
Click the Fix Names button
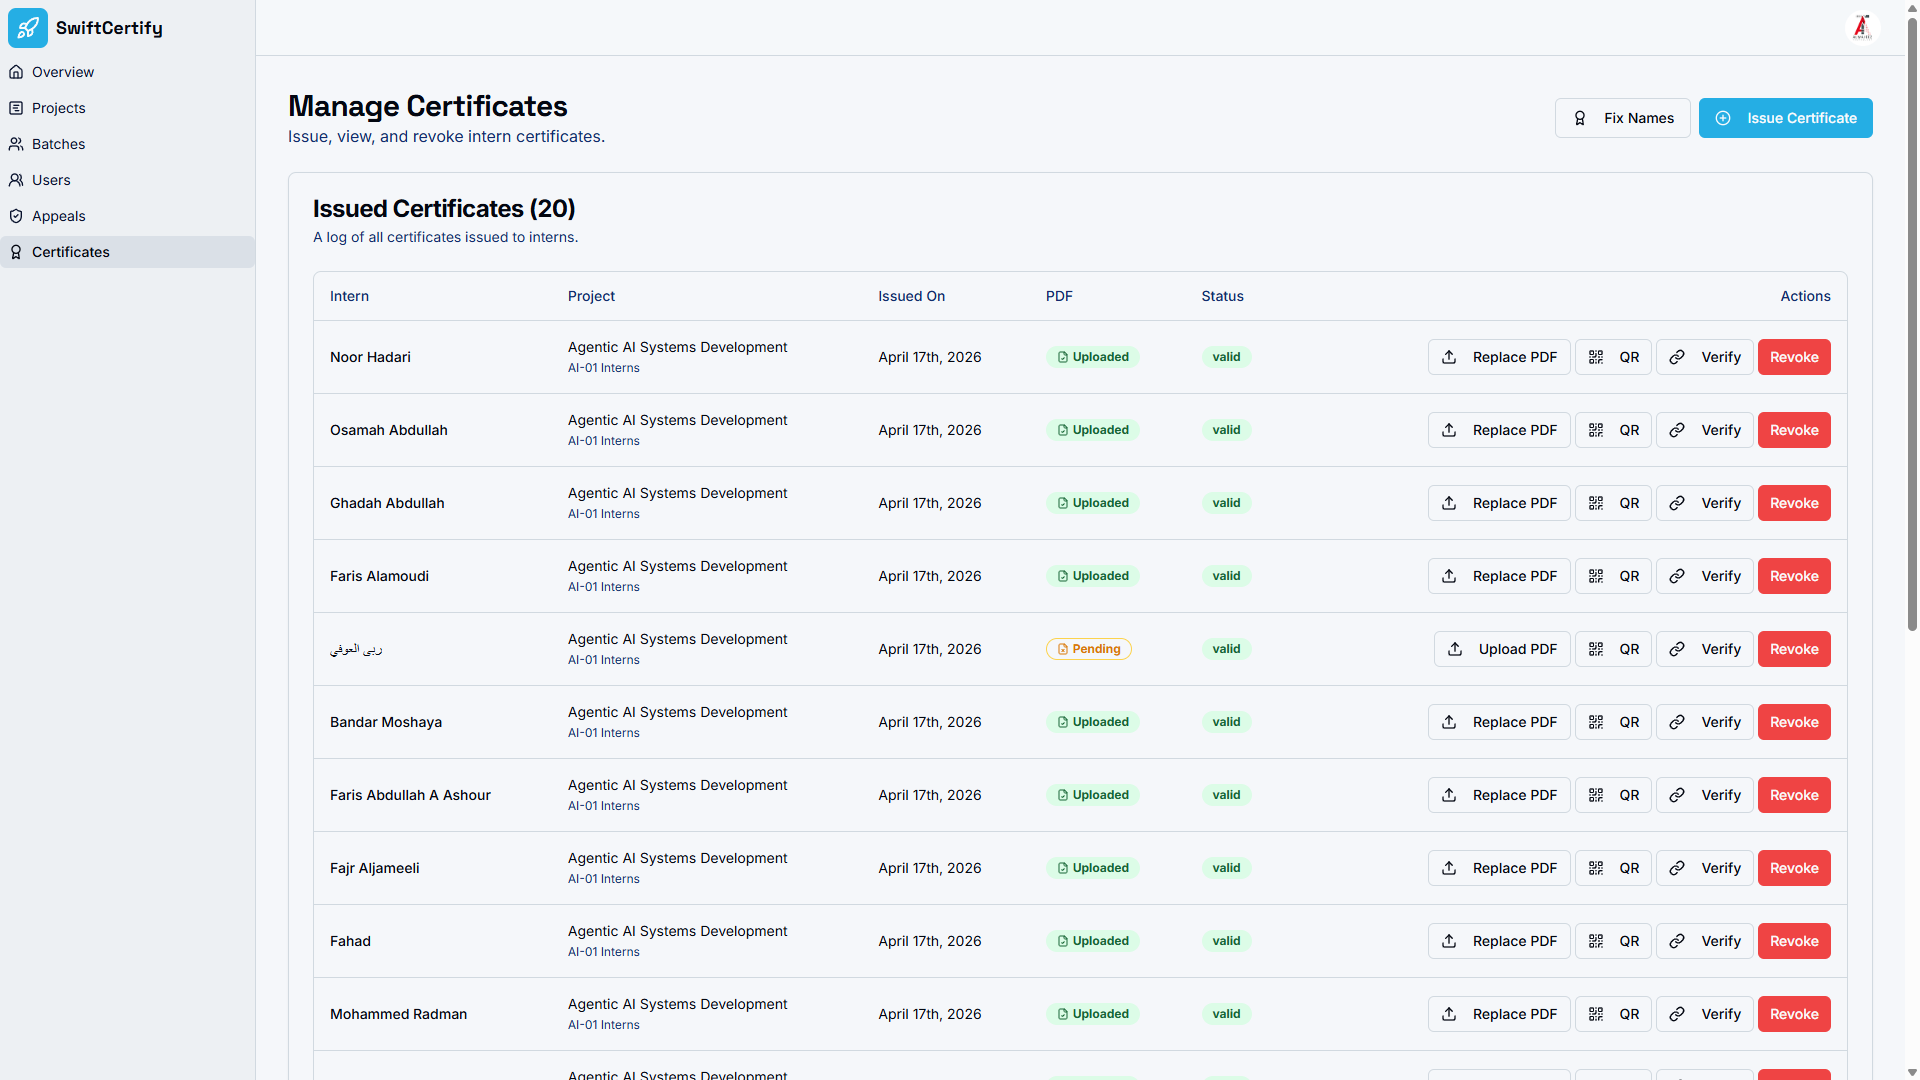(x=1622, y=118)
